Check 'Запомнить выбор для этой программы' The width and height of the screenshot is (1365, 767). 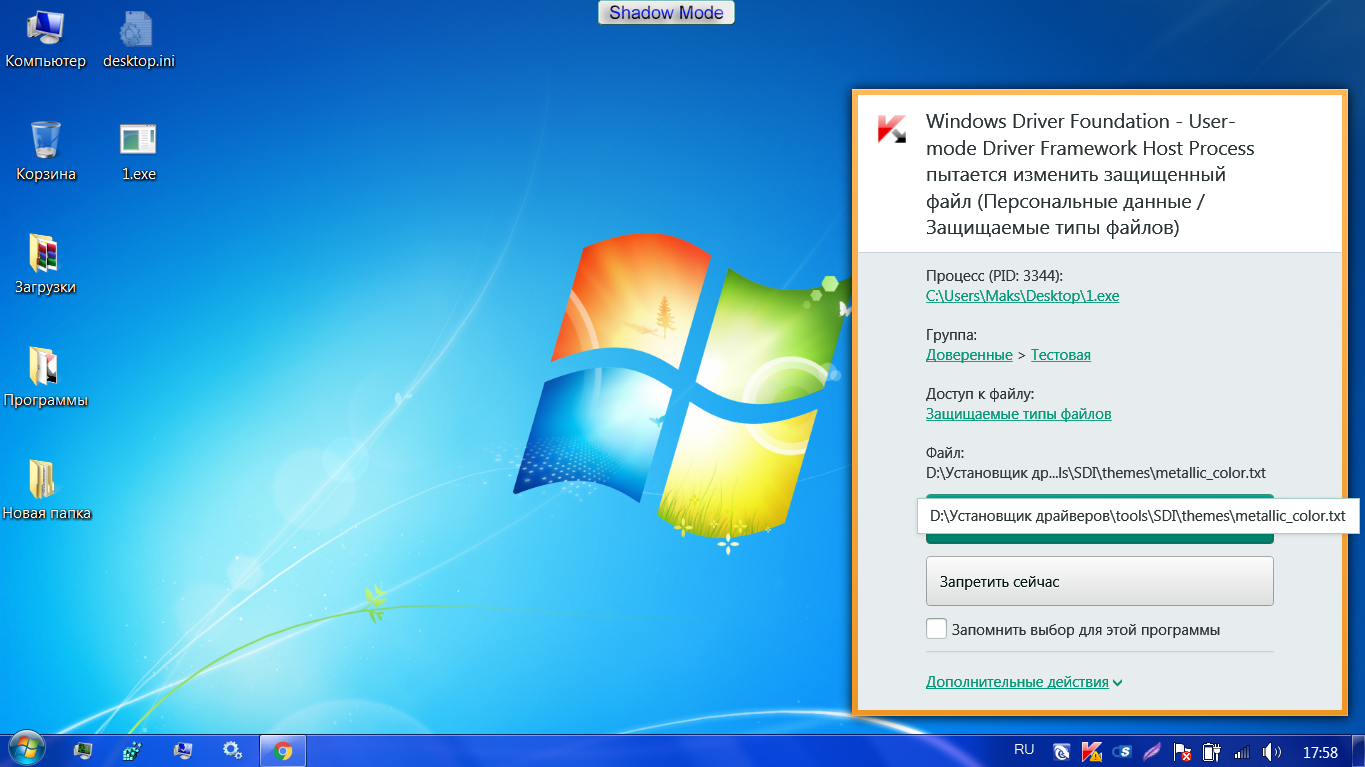(x=936, y=629)
